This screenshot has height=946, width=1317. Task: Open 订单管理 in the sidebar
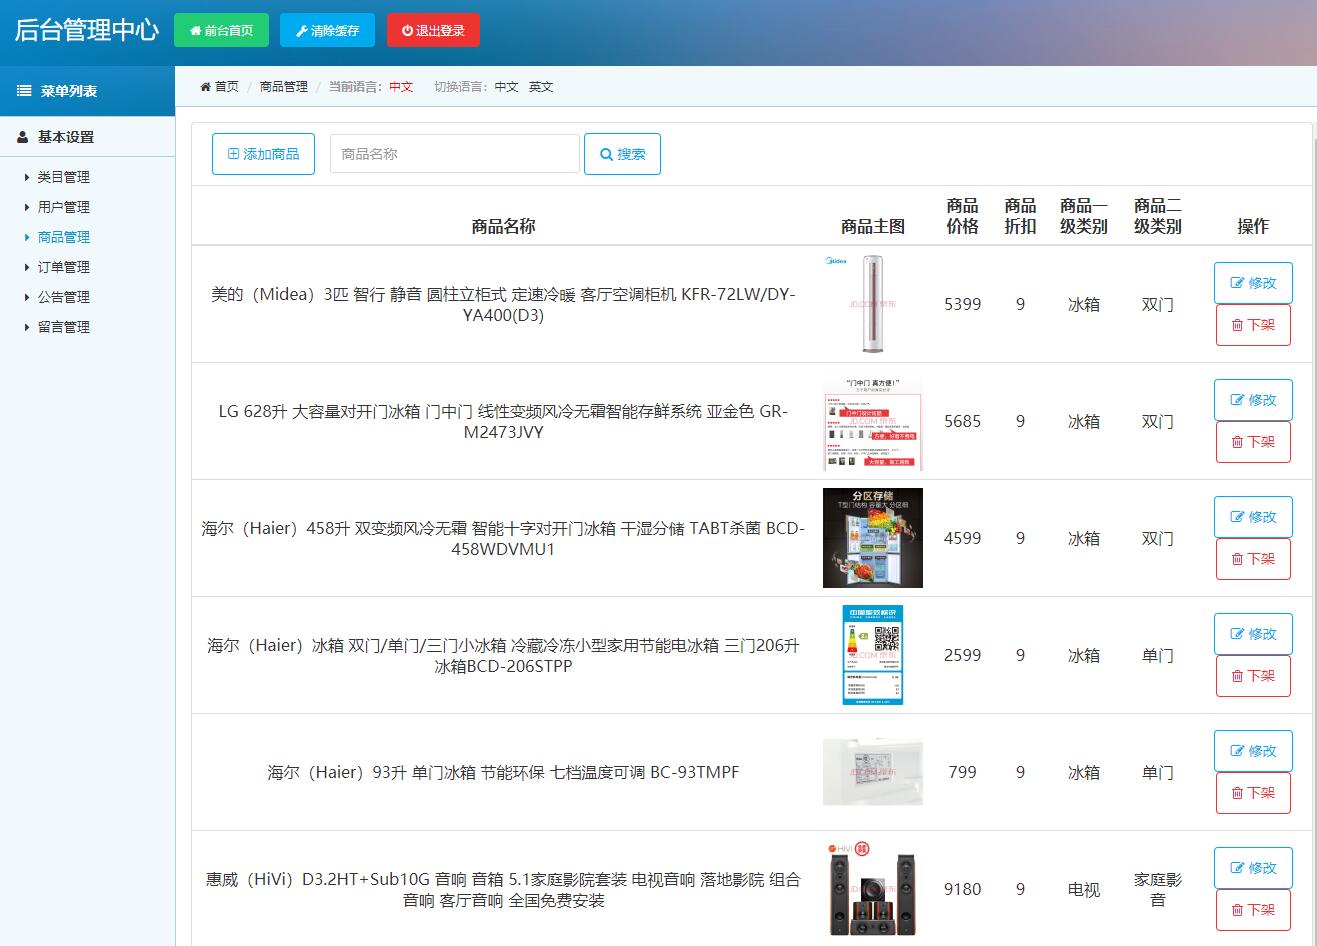pos(64,267)
